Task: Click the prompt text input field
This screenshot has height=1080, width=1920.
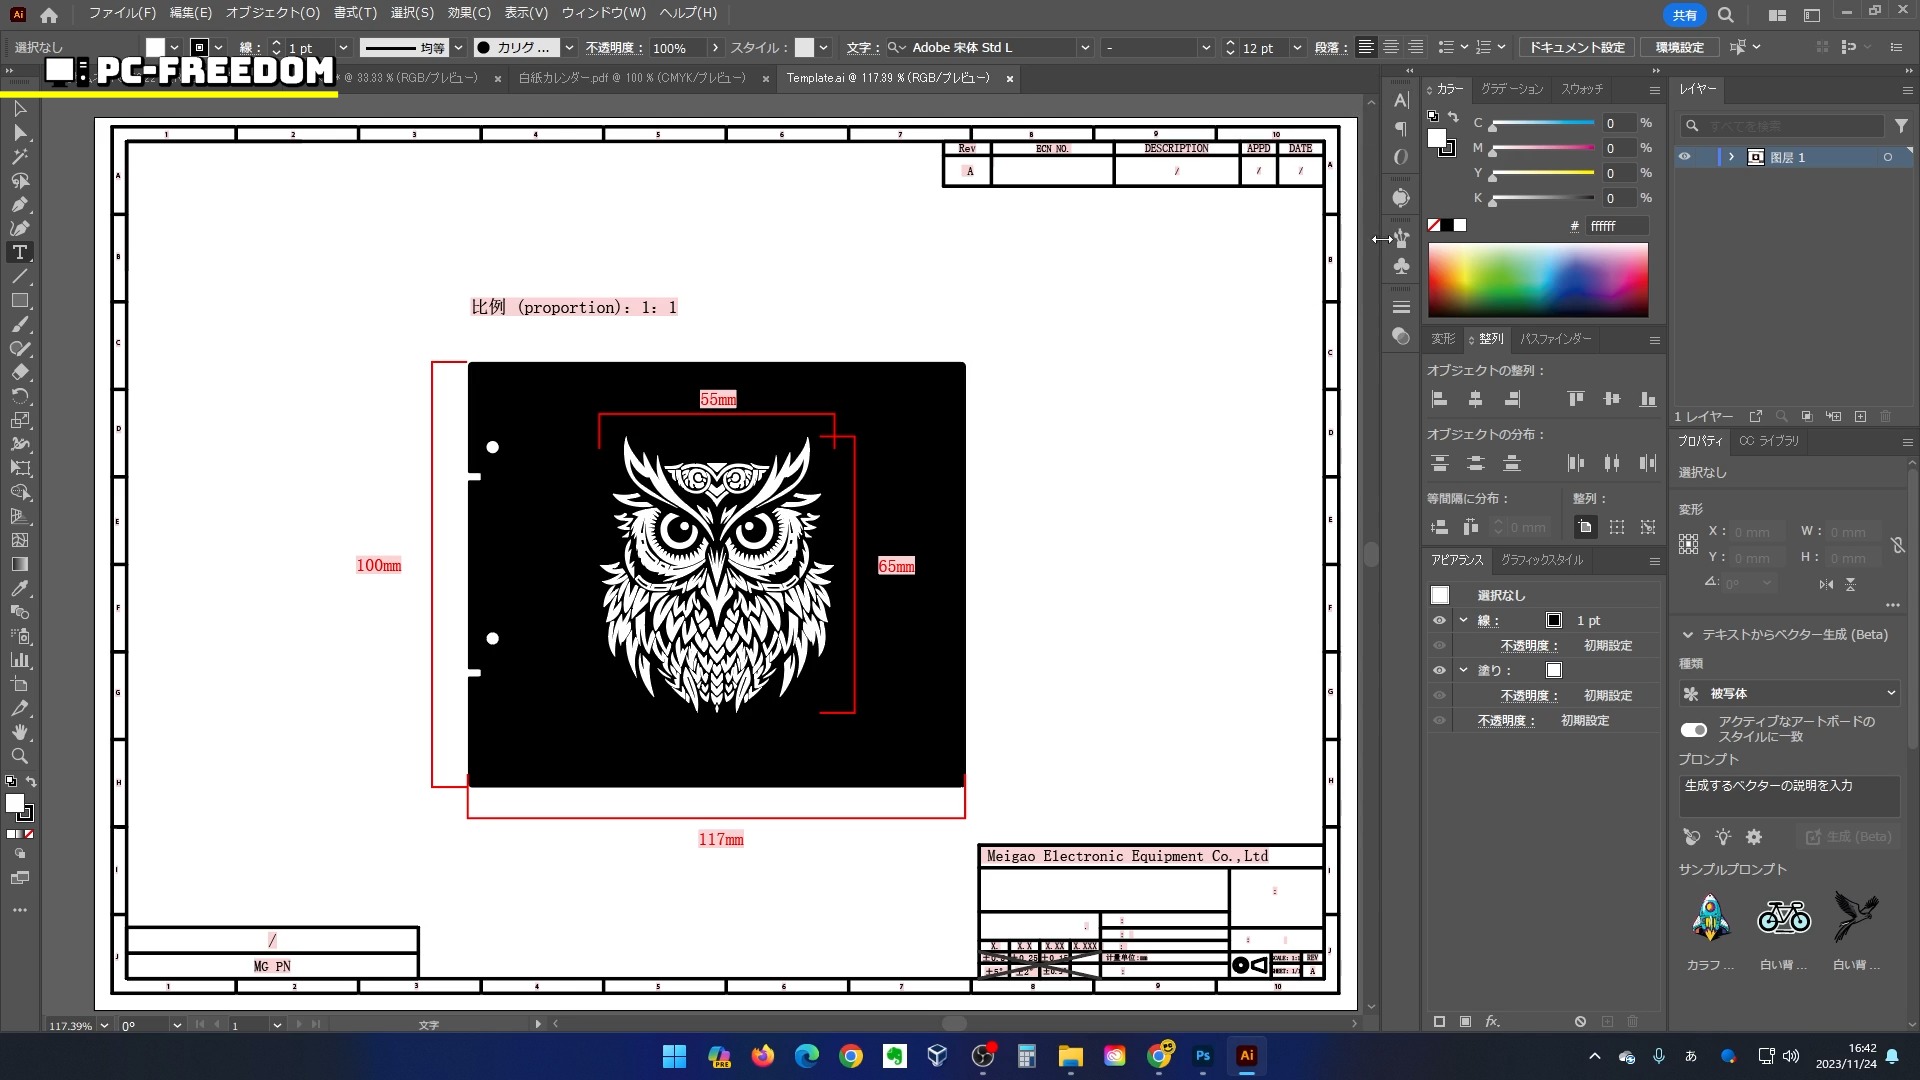Action: coord(1788,797)
